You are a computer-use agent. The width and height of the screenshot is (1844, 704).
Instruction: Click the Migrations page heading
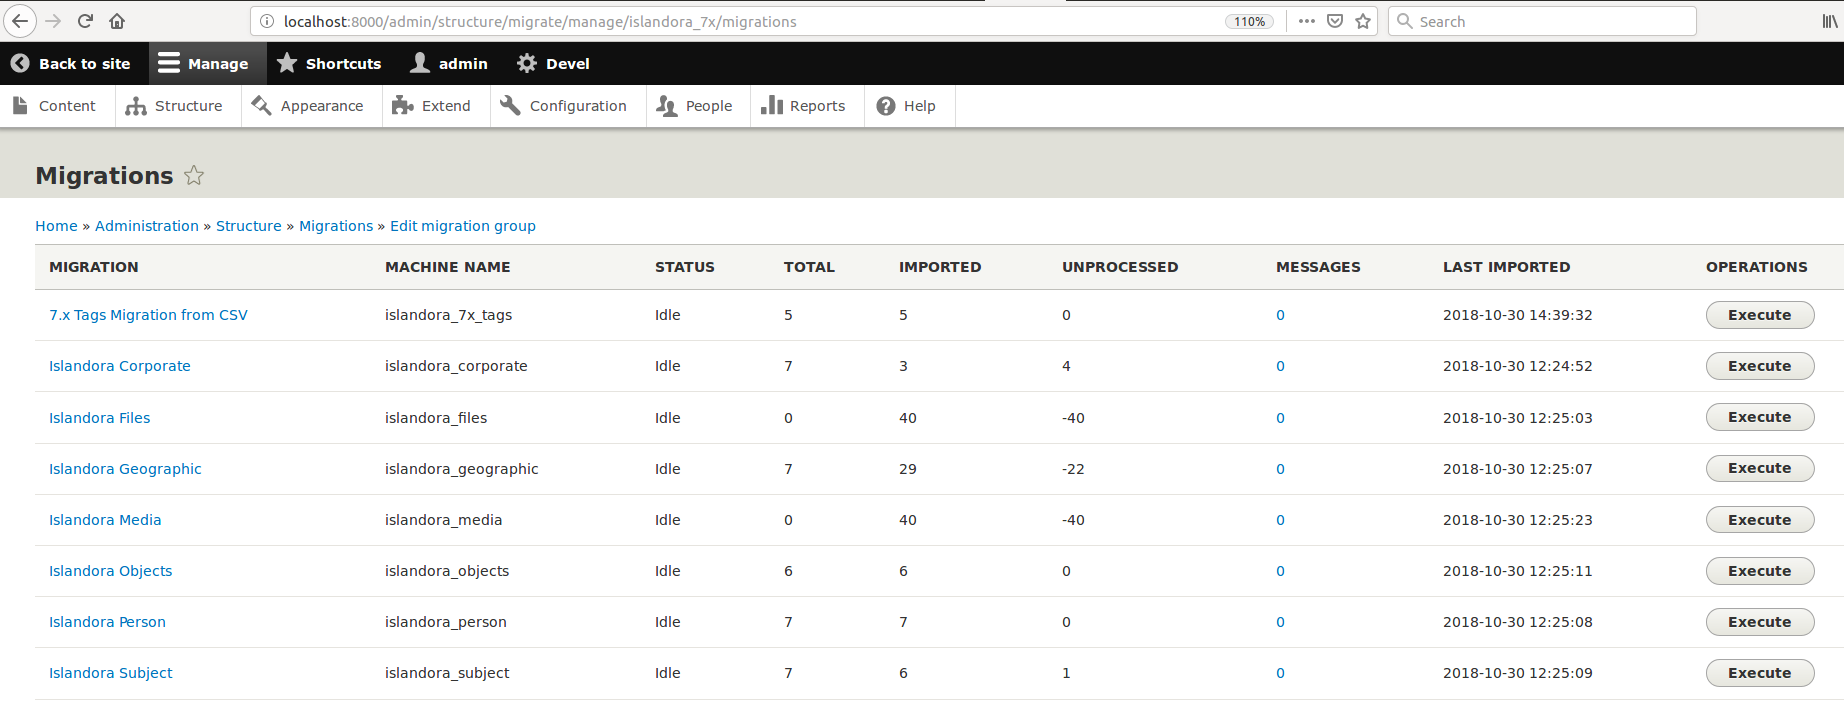(x=104, y=175)
